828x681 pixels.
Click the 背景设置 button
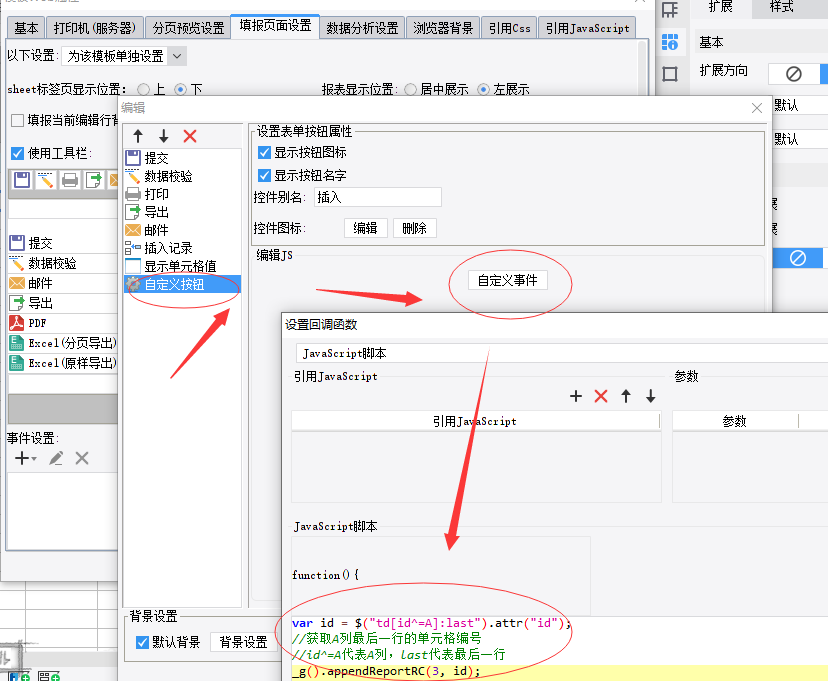(x=243, y=642)
